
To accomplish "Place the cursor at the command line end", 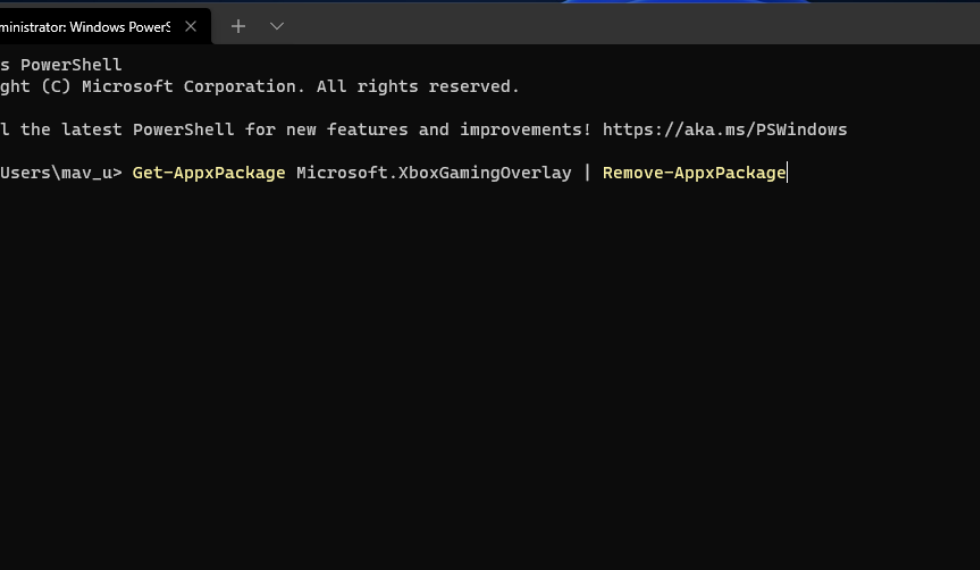I will click(x=788, y=173).
